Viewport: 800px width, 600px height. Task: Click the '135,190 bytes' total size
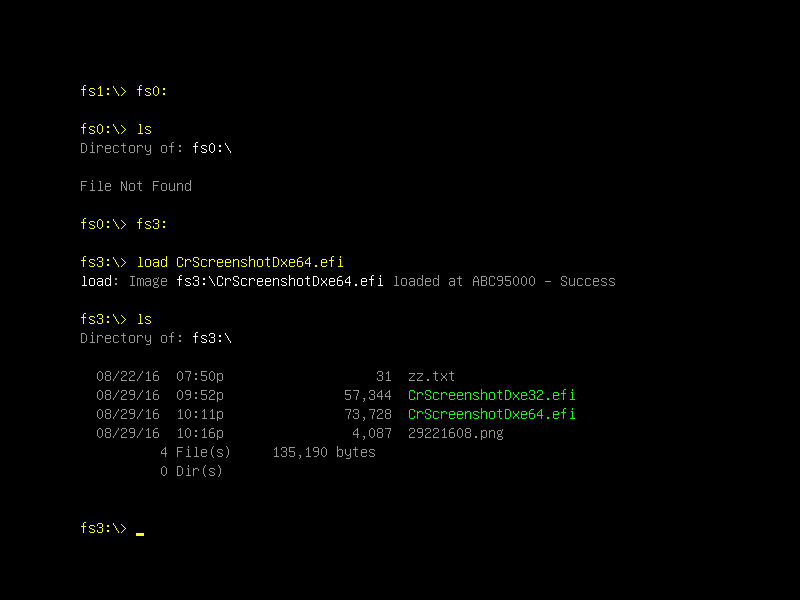coord(324,453)
